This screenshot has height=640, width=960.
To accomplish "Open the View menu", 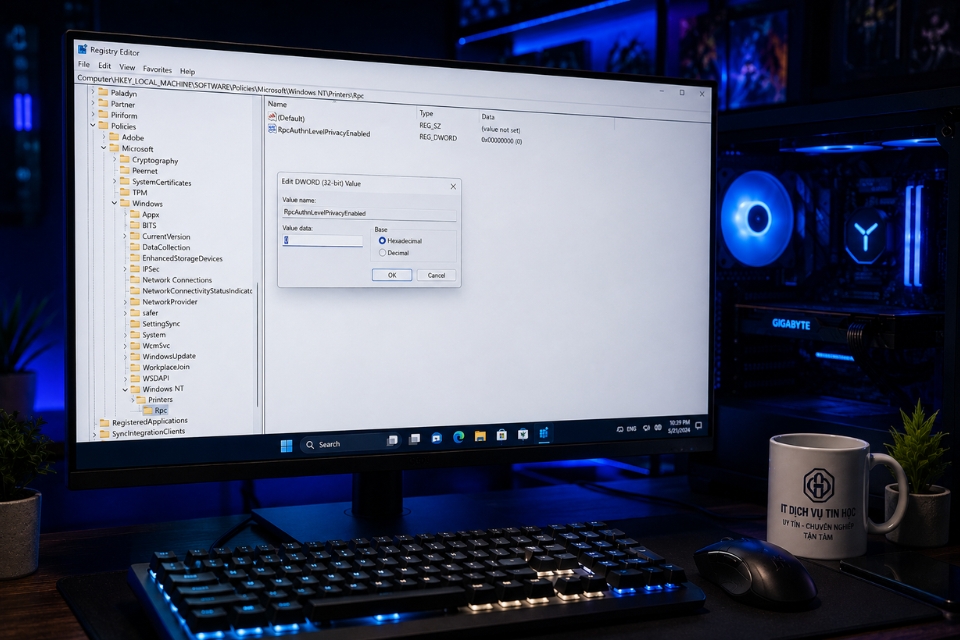I will (x=127, y=67).
